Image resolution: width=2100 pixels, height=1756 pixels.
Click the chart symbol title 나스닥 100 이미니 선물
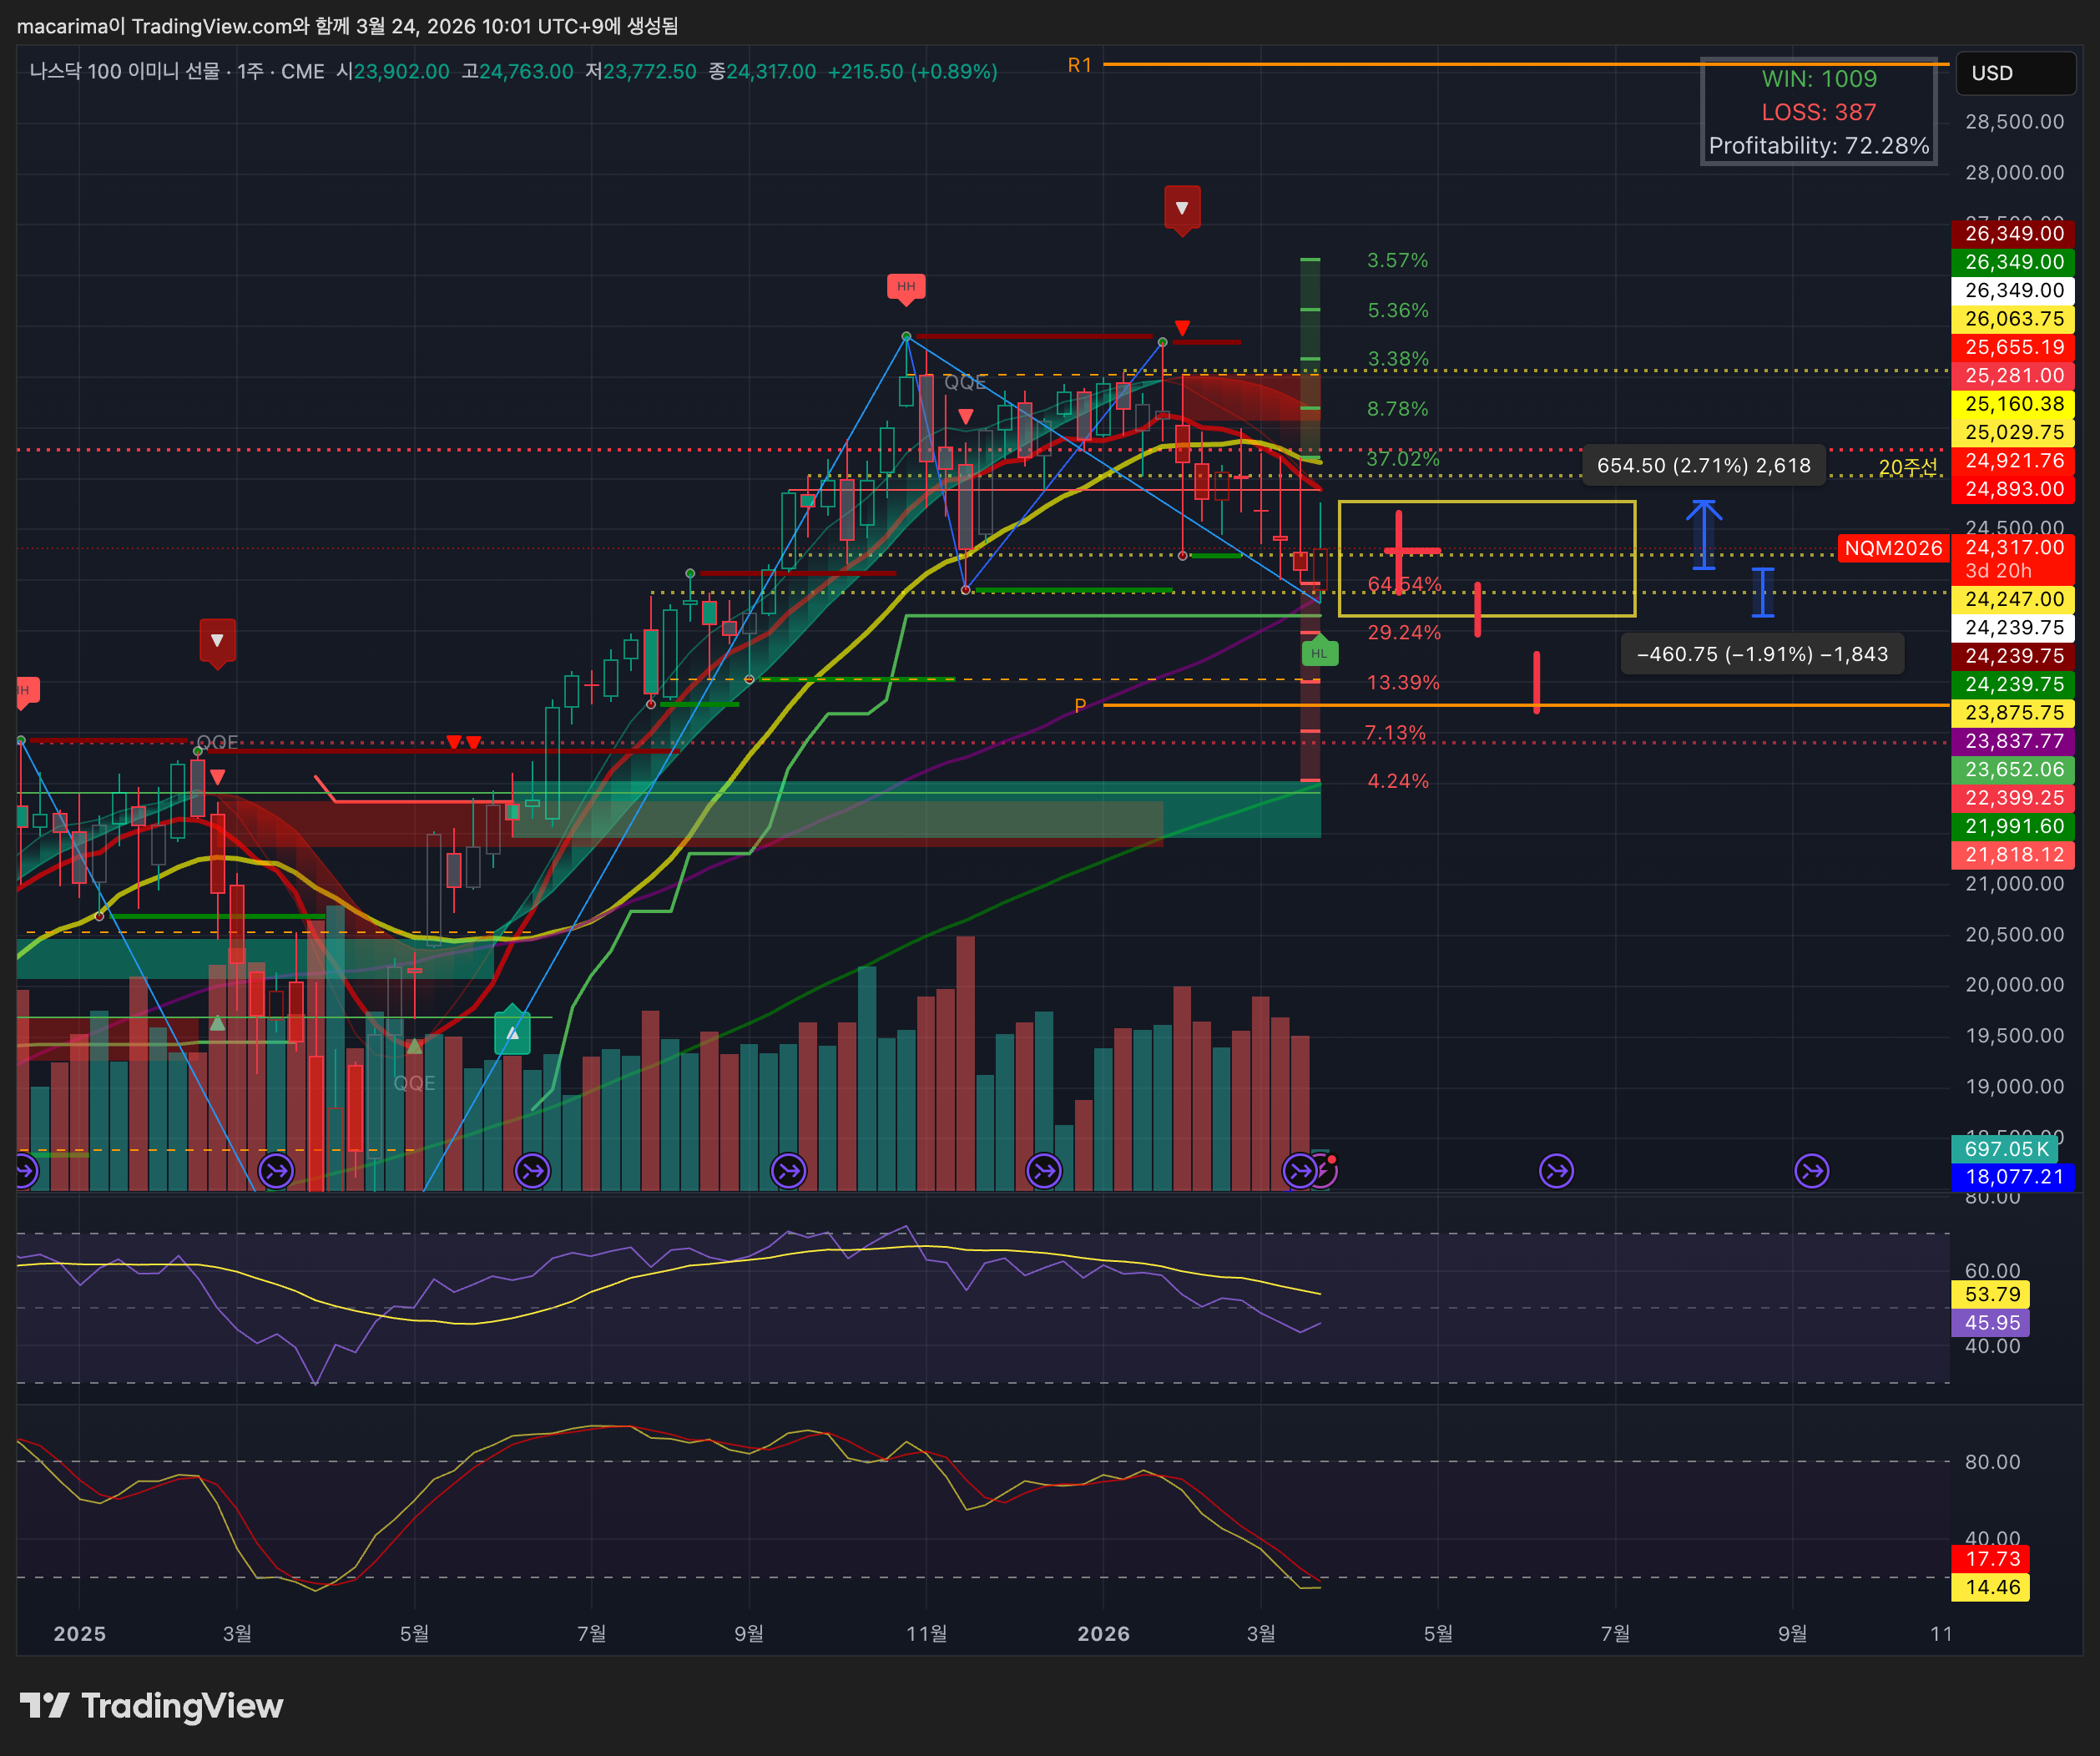(125, 72)
